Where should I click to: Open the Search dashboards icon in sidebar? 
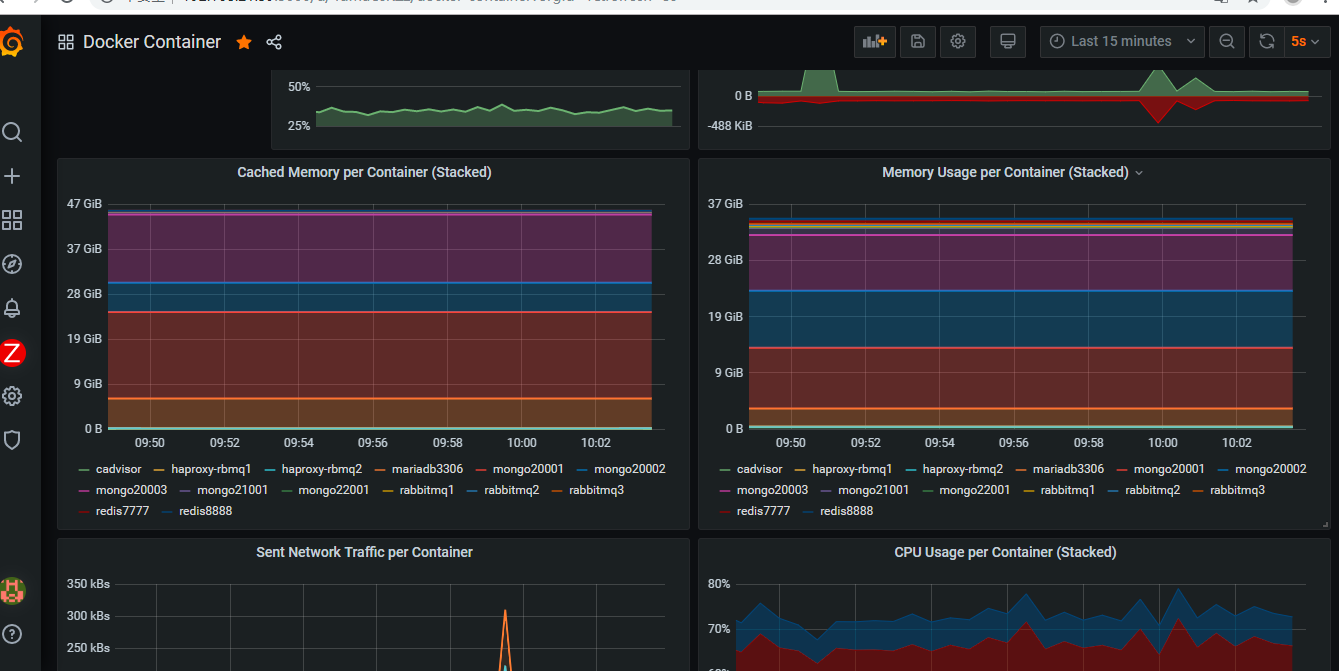point(12,132)
